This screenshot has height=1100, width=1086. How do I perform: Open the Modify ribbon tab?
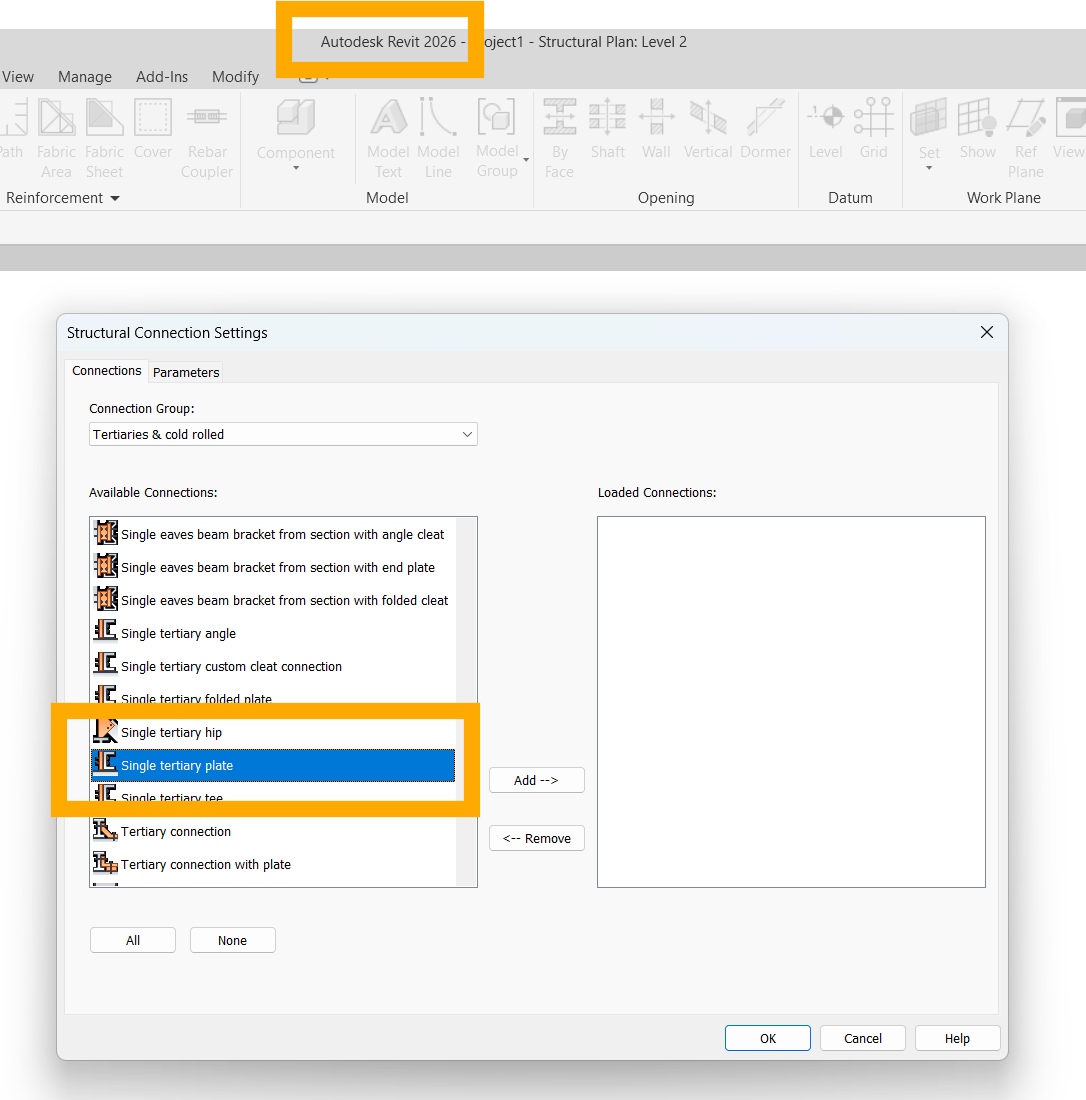[235, 76]
